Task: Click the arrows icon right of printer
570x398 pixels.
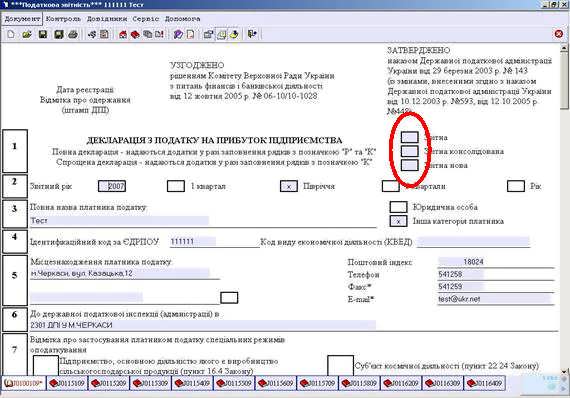Action: coord(92,35)
